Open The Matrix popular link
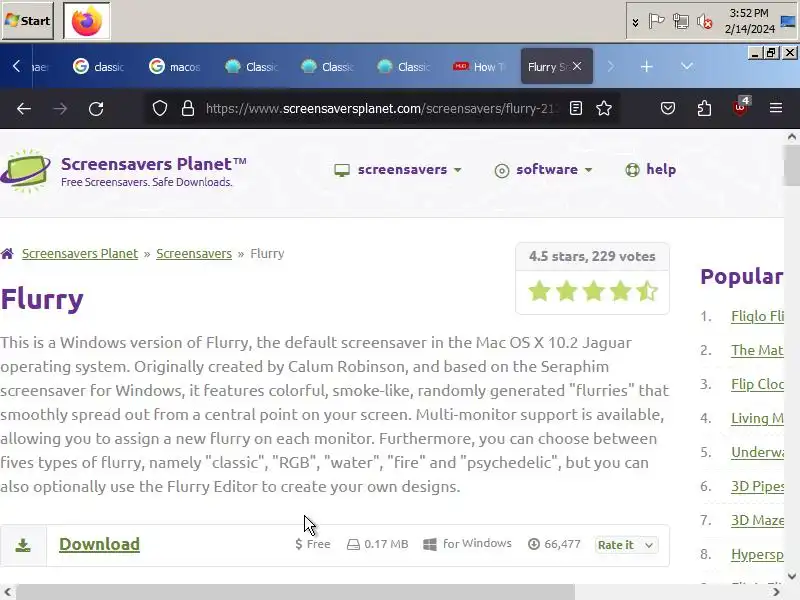Screen dimensions: 800x600 coord(757,350)
